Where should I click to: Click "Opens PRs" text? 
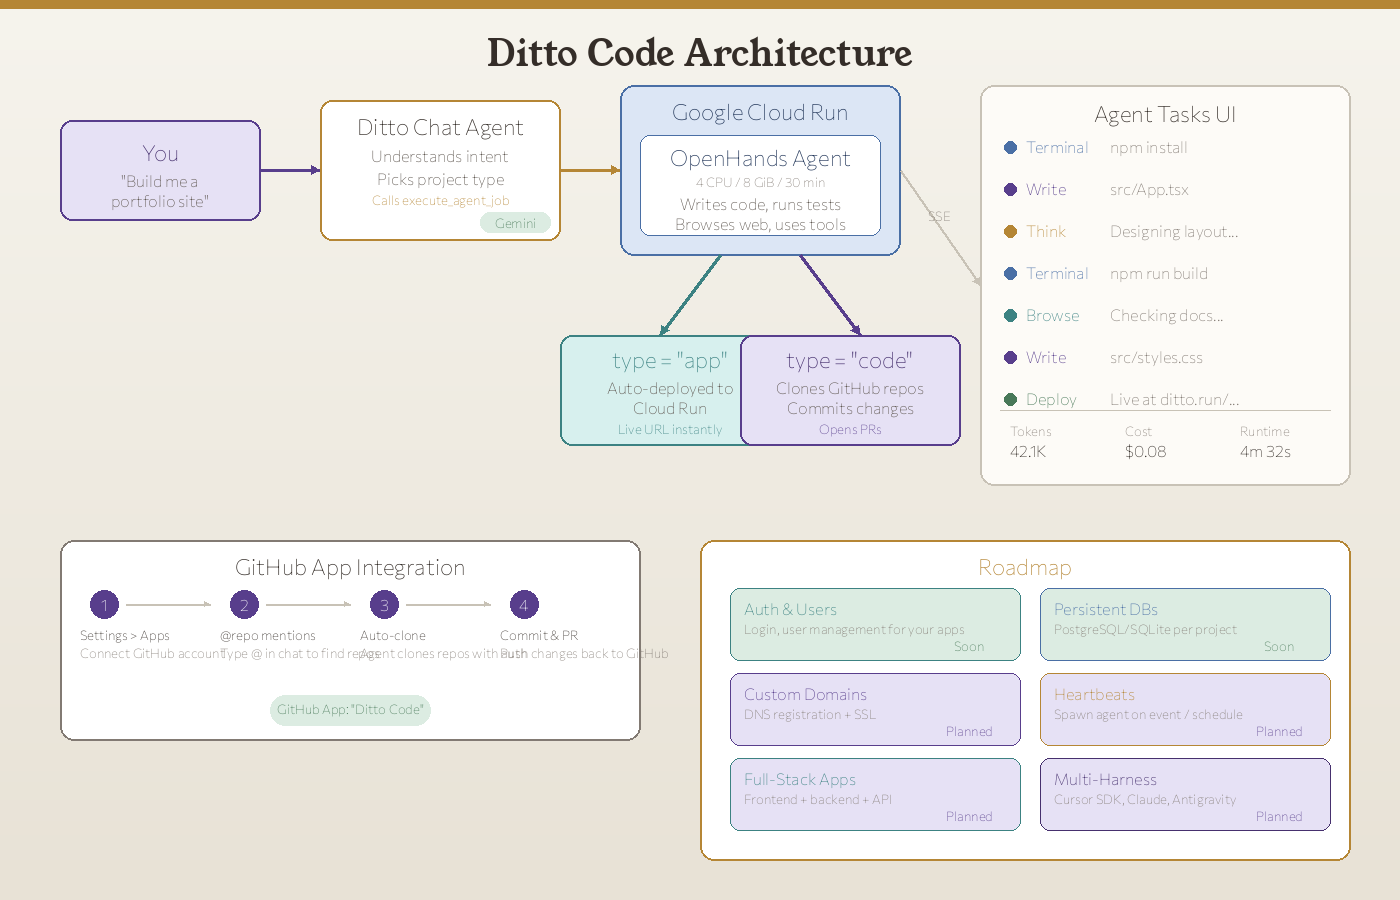point(850,430)
